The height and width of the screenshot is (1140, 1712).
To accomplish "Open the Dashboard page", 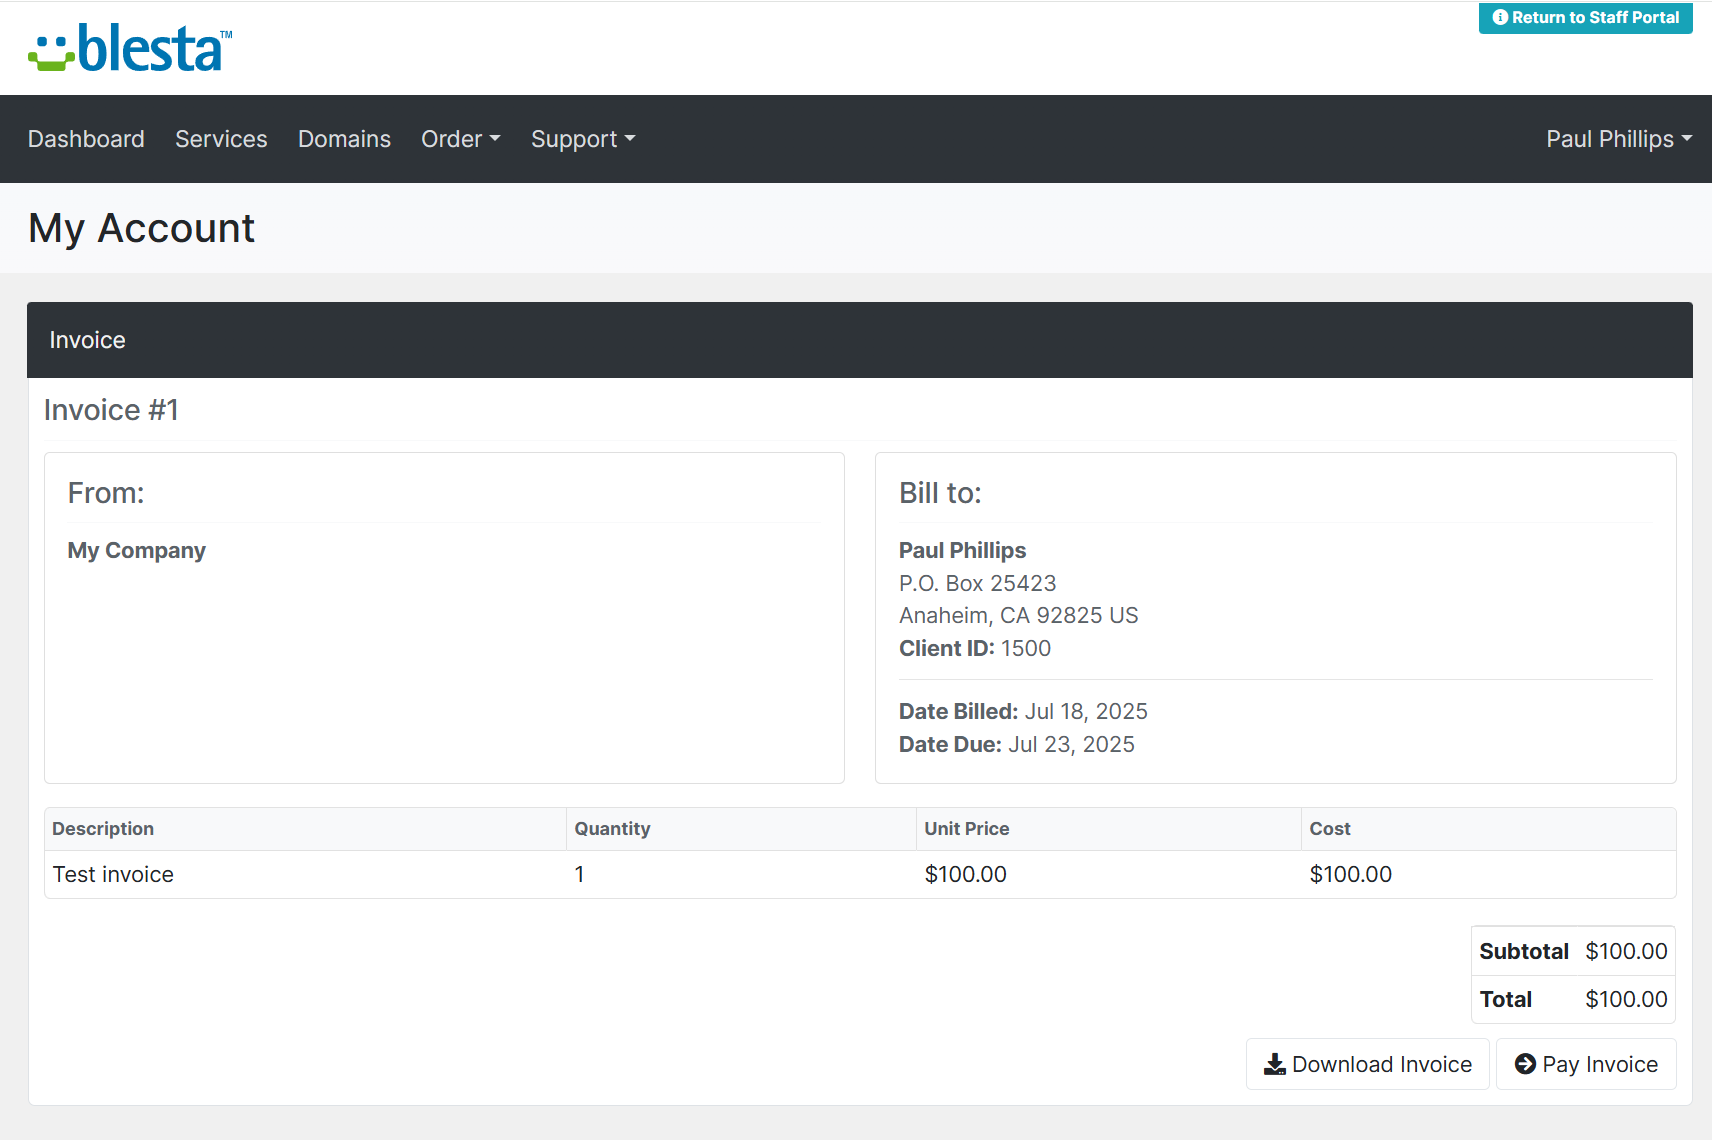I will click(x=86, y=139).
